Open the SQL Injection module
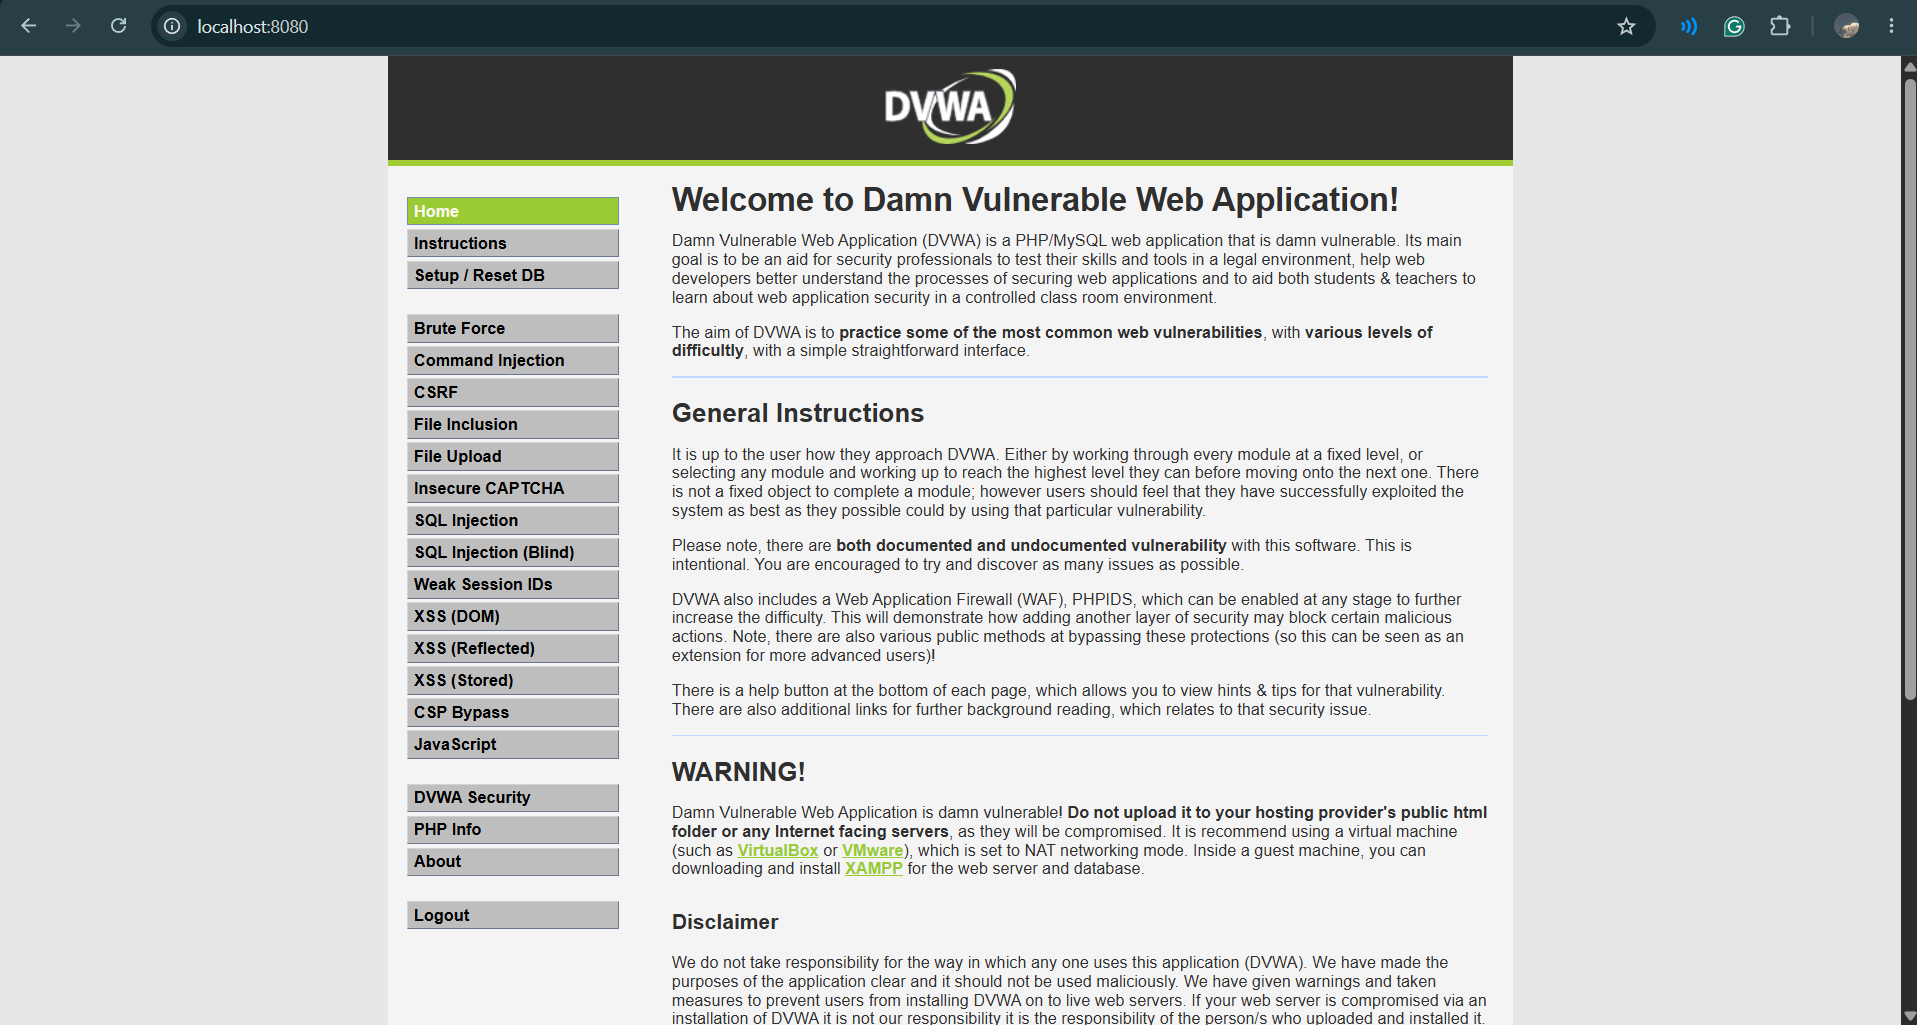 (x=513, y=520)
